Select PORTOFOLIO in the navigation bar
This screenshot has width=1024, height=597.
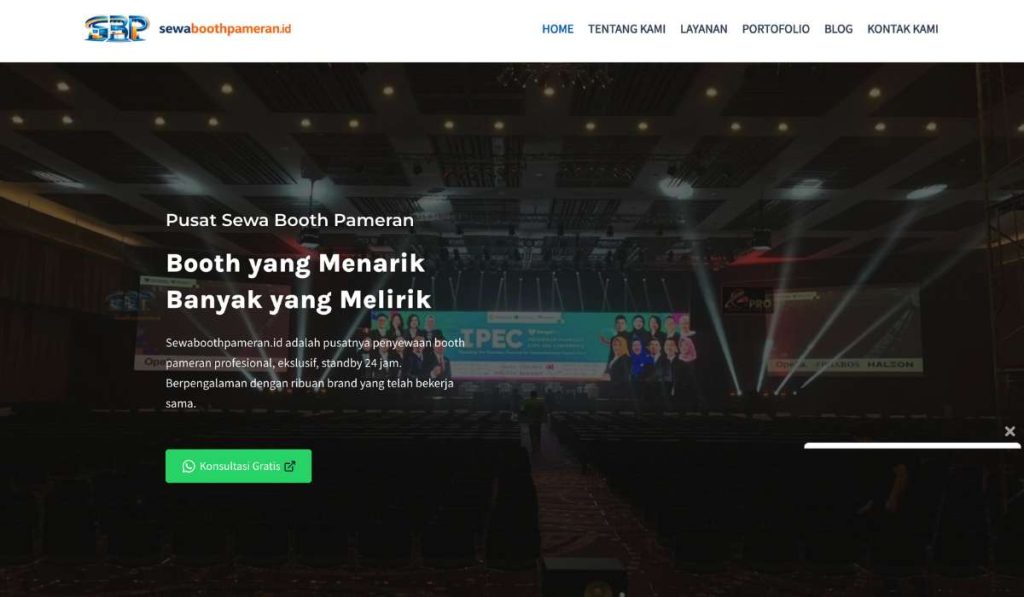click(x=775, y=29)
